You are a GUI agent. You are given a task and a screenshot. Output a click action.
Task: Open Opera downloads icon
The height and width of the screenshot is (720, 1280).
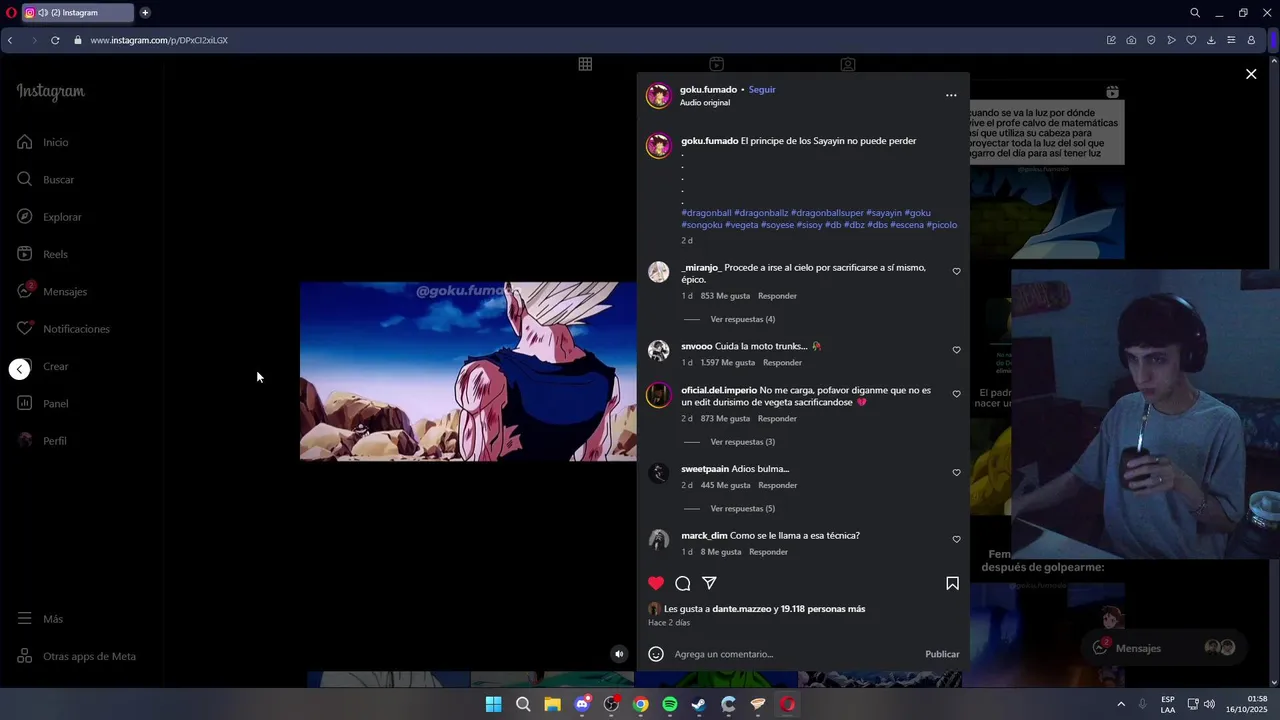pos(1211,40)
